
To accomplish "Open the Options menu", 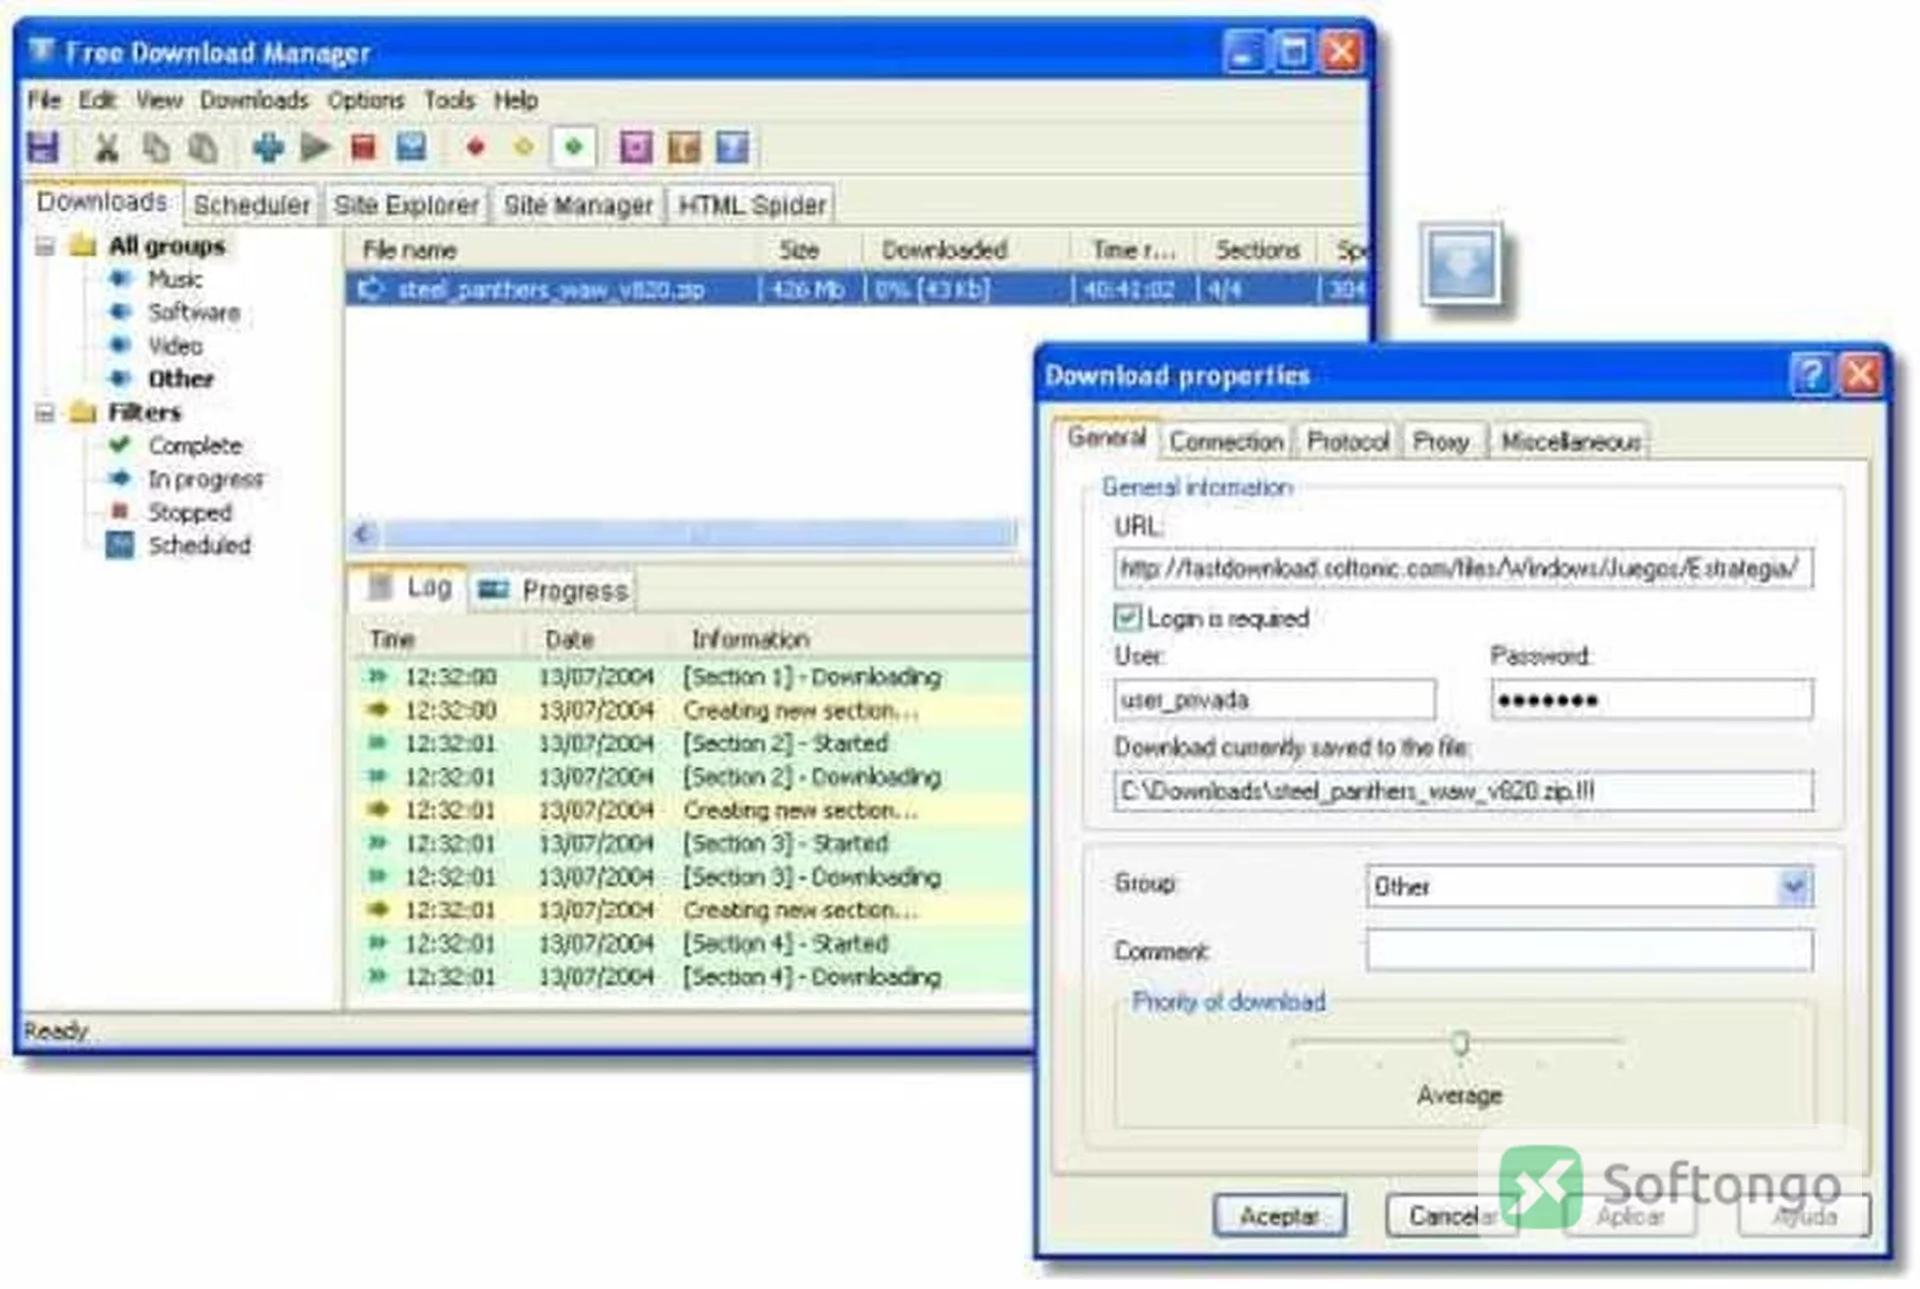I will coord(366,101).
